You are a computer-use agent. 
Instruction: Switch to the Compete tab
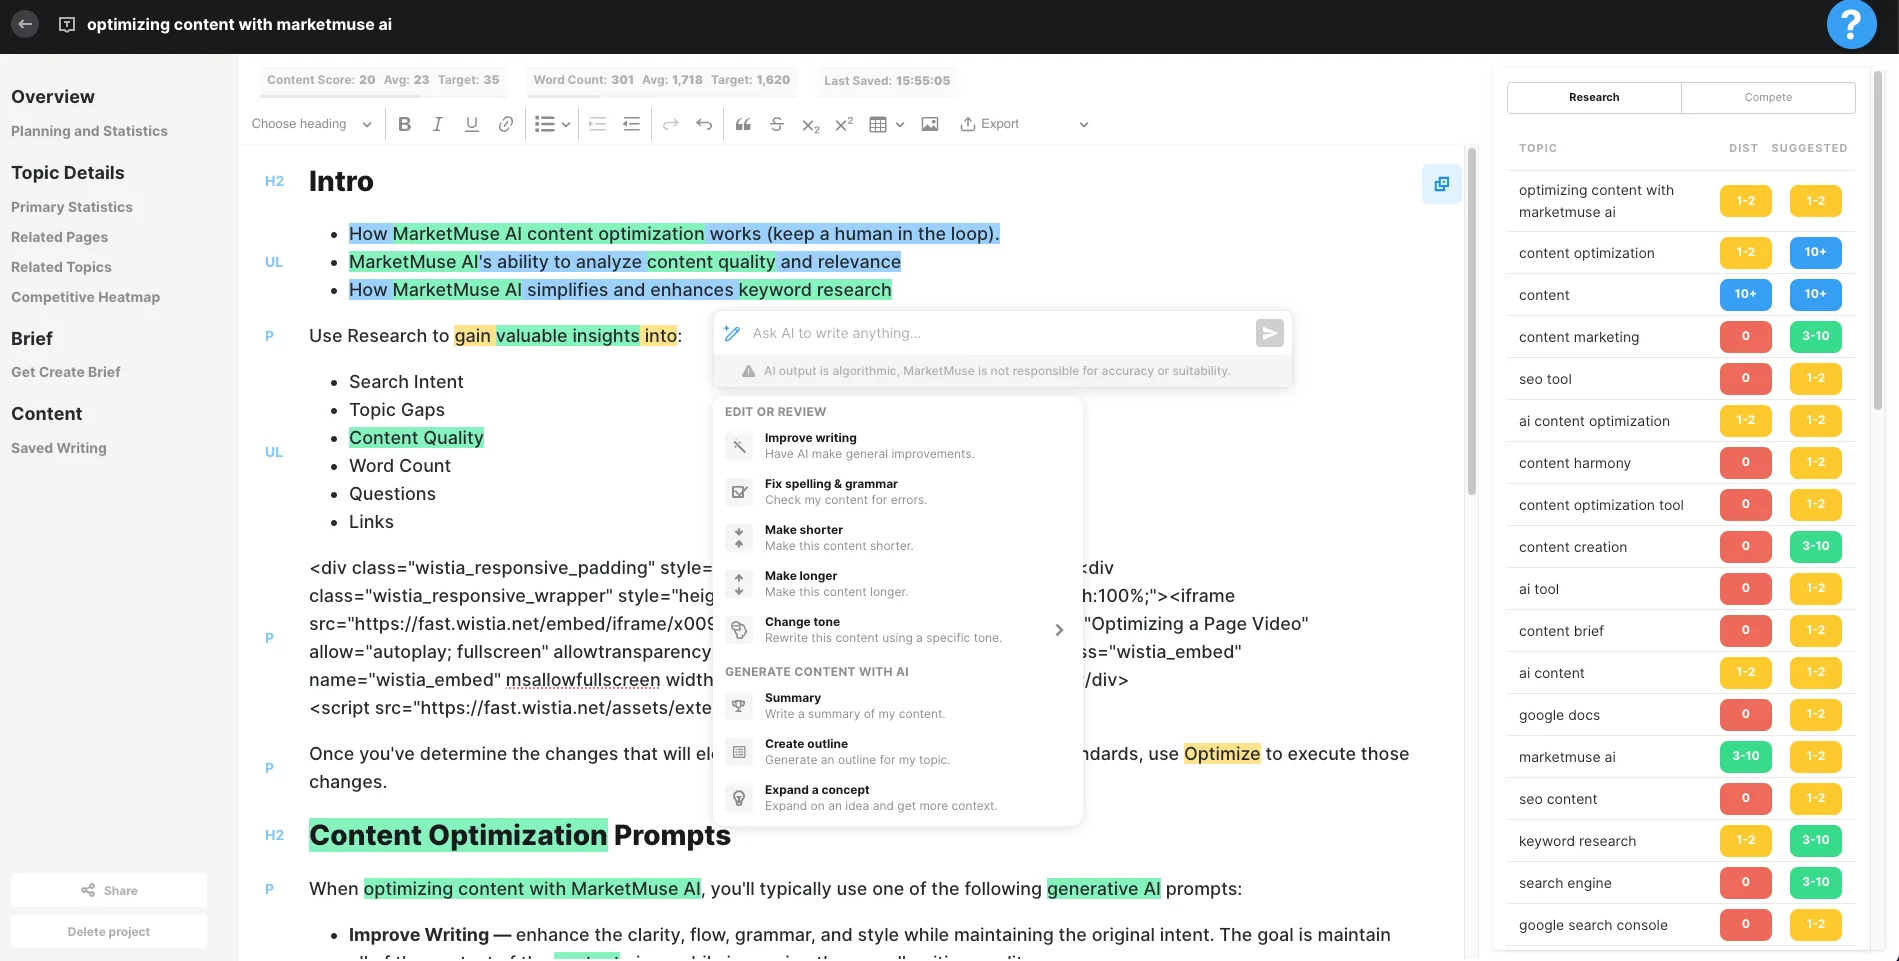1767,97
